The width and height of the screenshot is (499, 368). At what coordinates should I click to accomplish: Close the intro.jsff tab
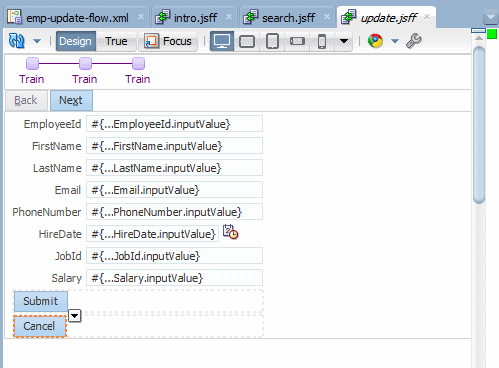click(229, 17)
